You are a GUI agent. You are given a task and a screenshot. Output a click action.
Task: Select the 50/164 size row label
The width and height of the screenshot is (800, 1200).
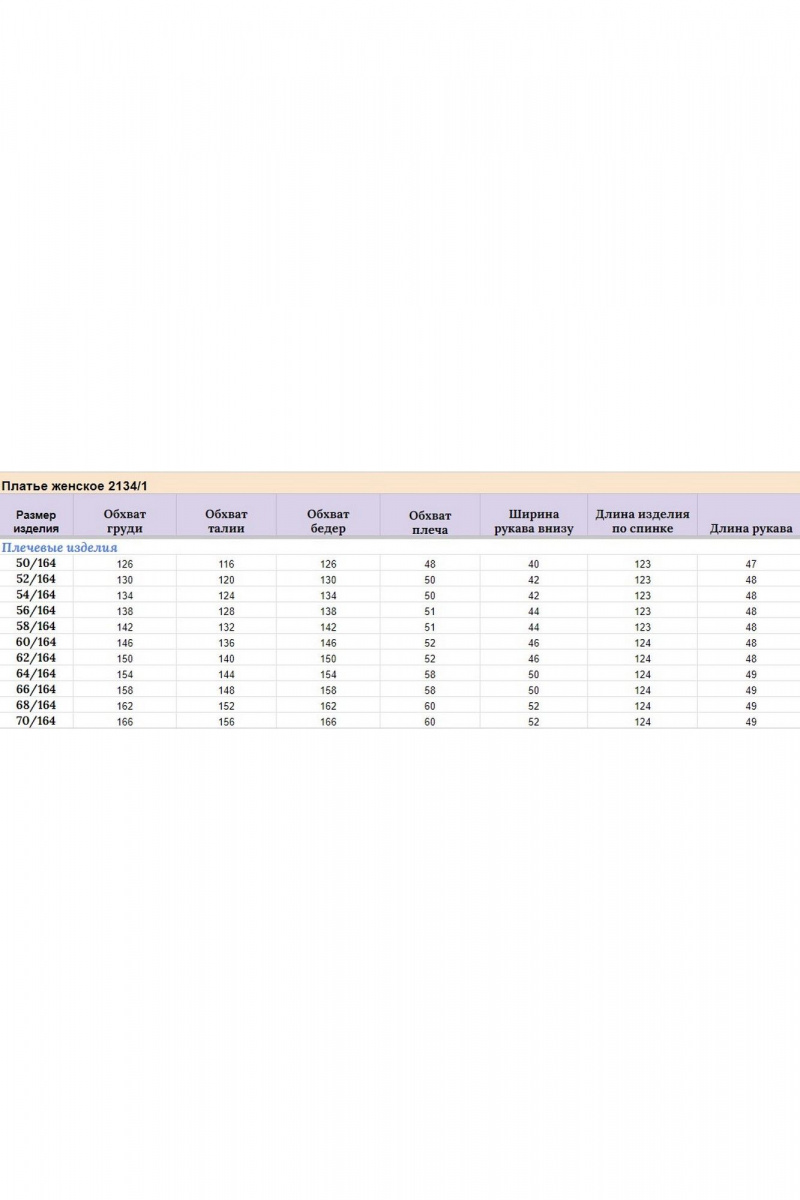pos(36,563)
